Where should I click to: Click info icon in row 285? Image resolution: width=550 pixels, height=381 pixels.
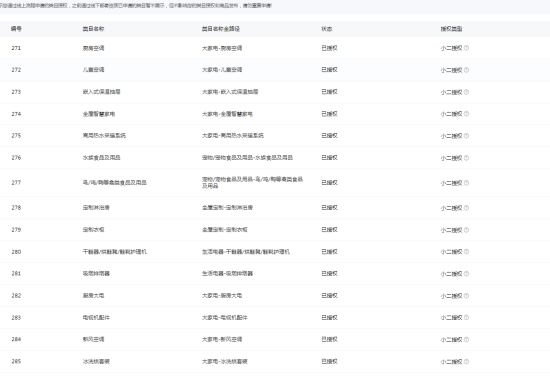(466, 361)
